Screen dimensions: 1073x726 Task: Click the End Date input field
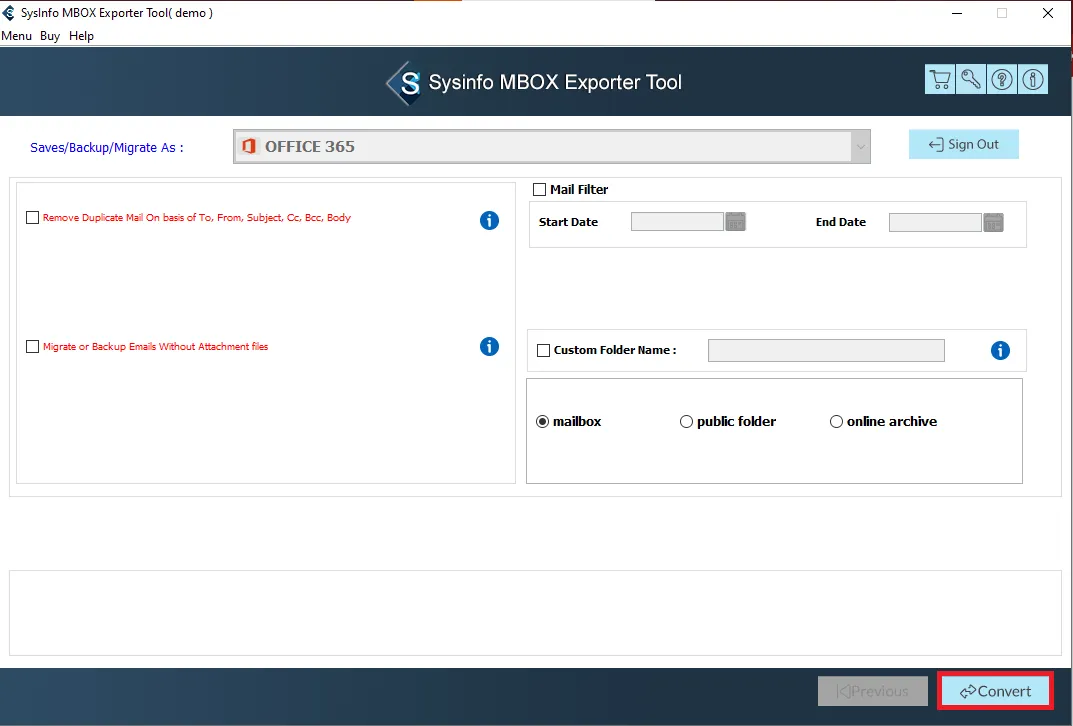coord(935,222)
